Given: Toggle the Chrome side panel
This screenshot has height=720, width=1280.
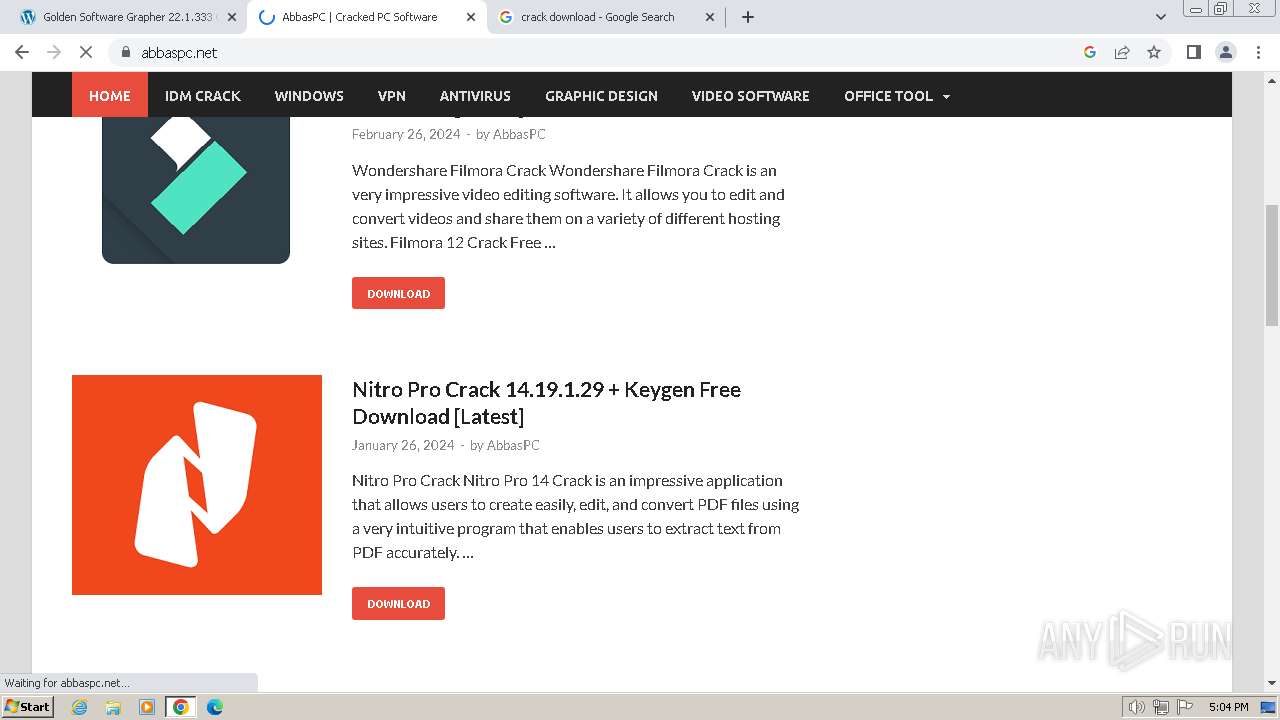Looking at the screenshot, I should [1193, 52].
